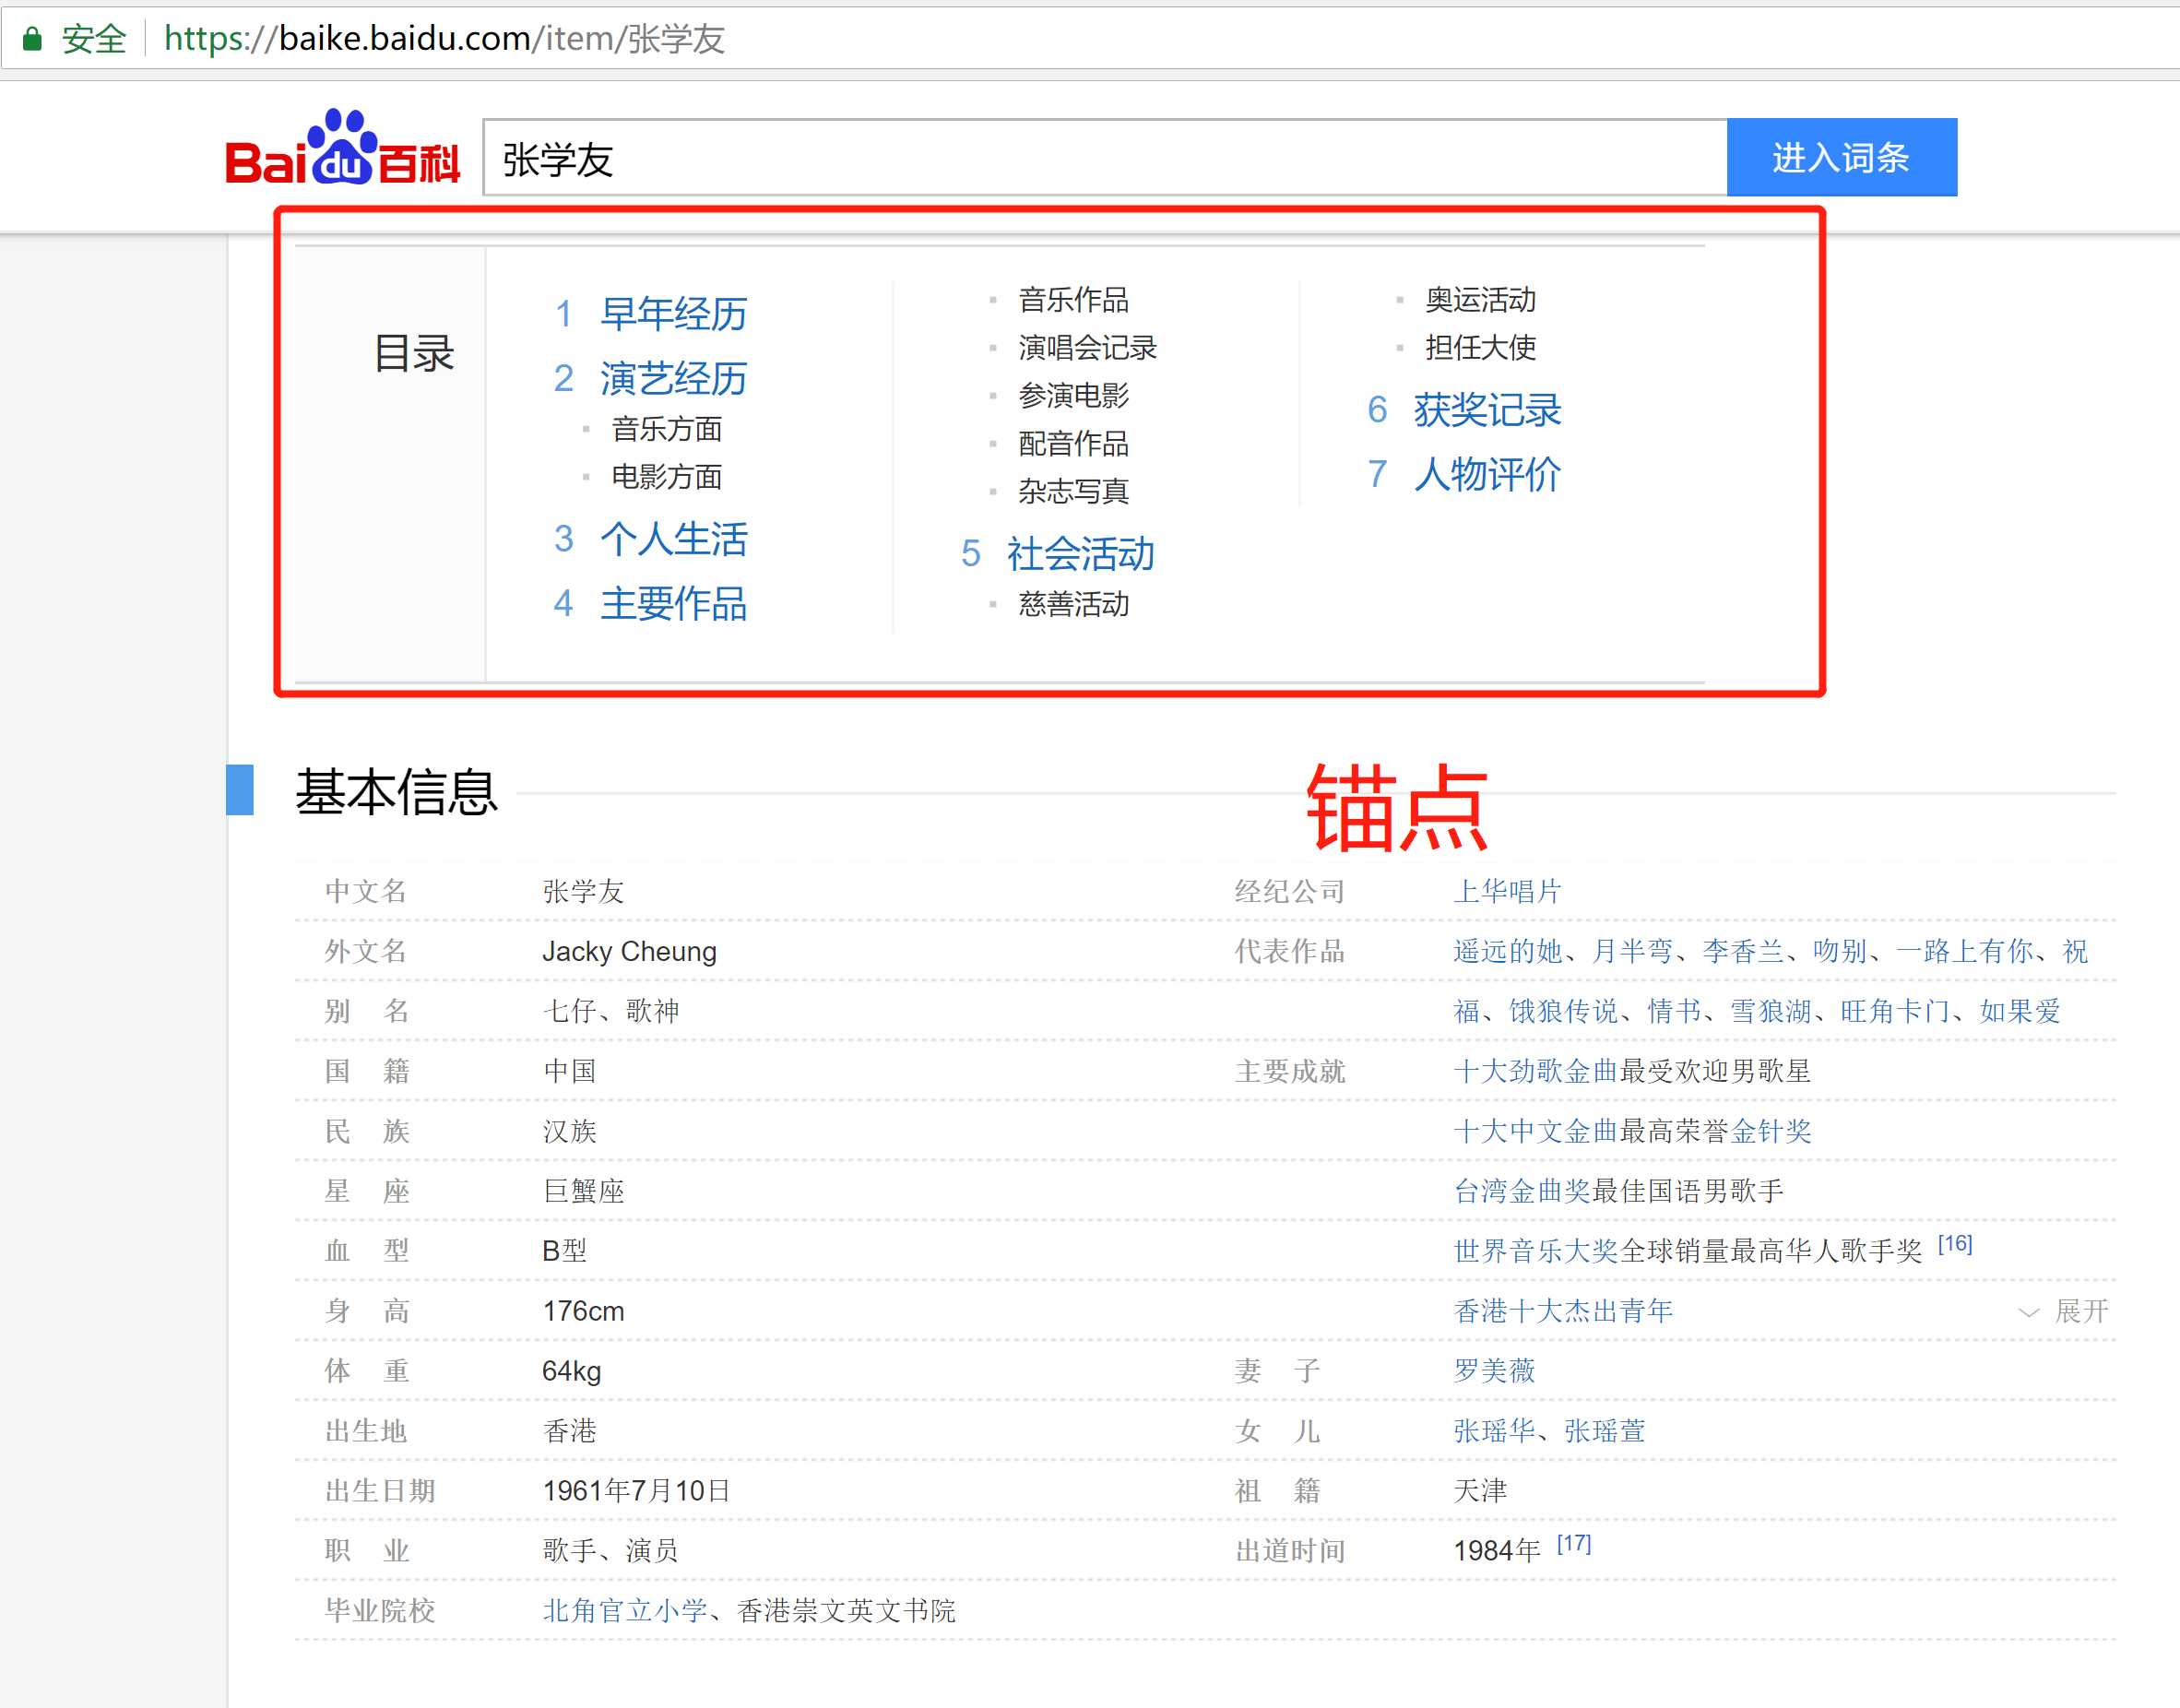This screenshot has width=2180, height=1708.
Task: Open the 饿狼传说 song link
Action: coord(1563,1011)
